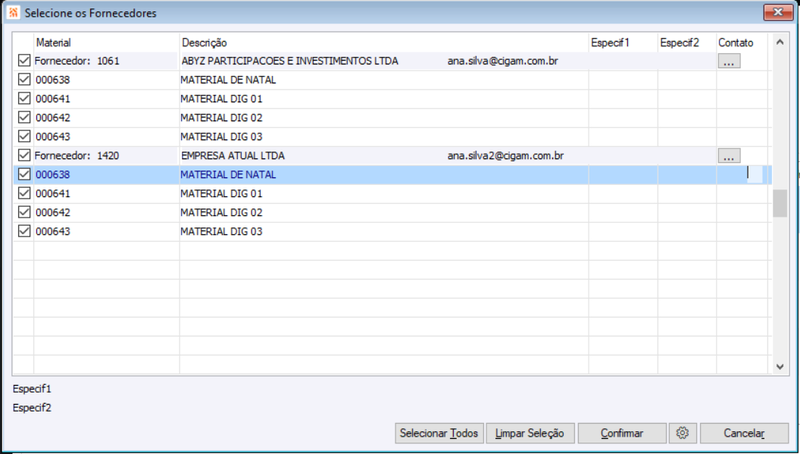Select the email ana.silva@cigam.com.br
The width and height of the screenshot is (800, 454).
503,61
